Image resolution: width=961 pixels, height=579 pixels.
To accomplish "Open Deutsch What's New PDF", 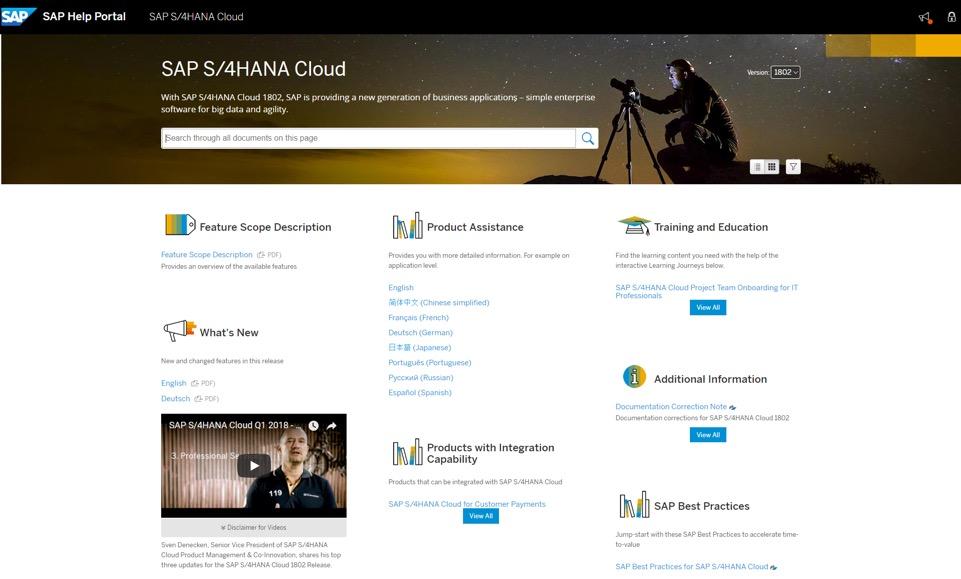I will [207, 399].
